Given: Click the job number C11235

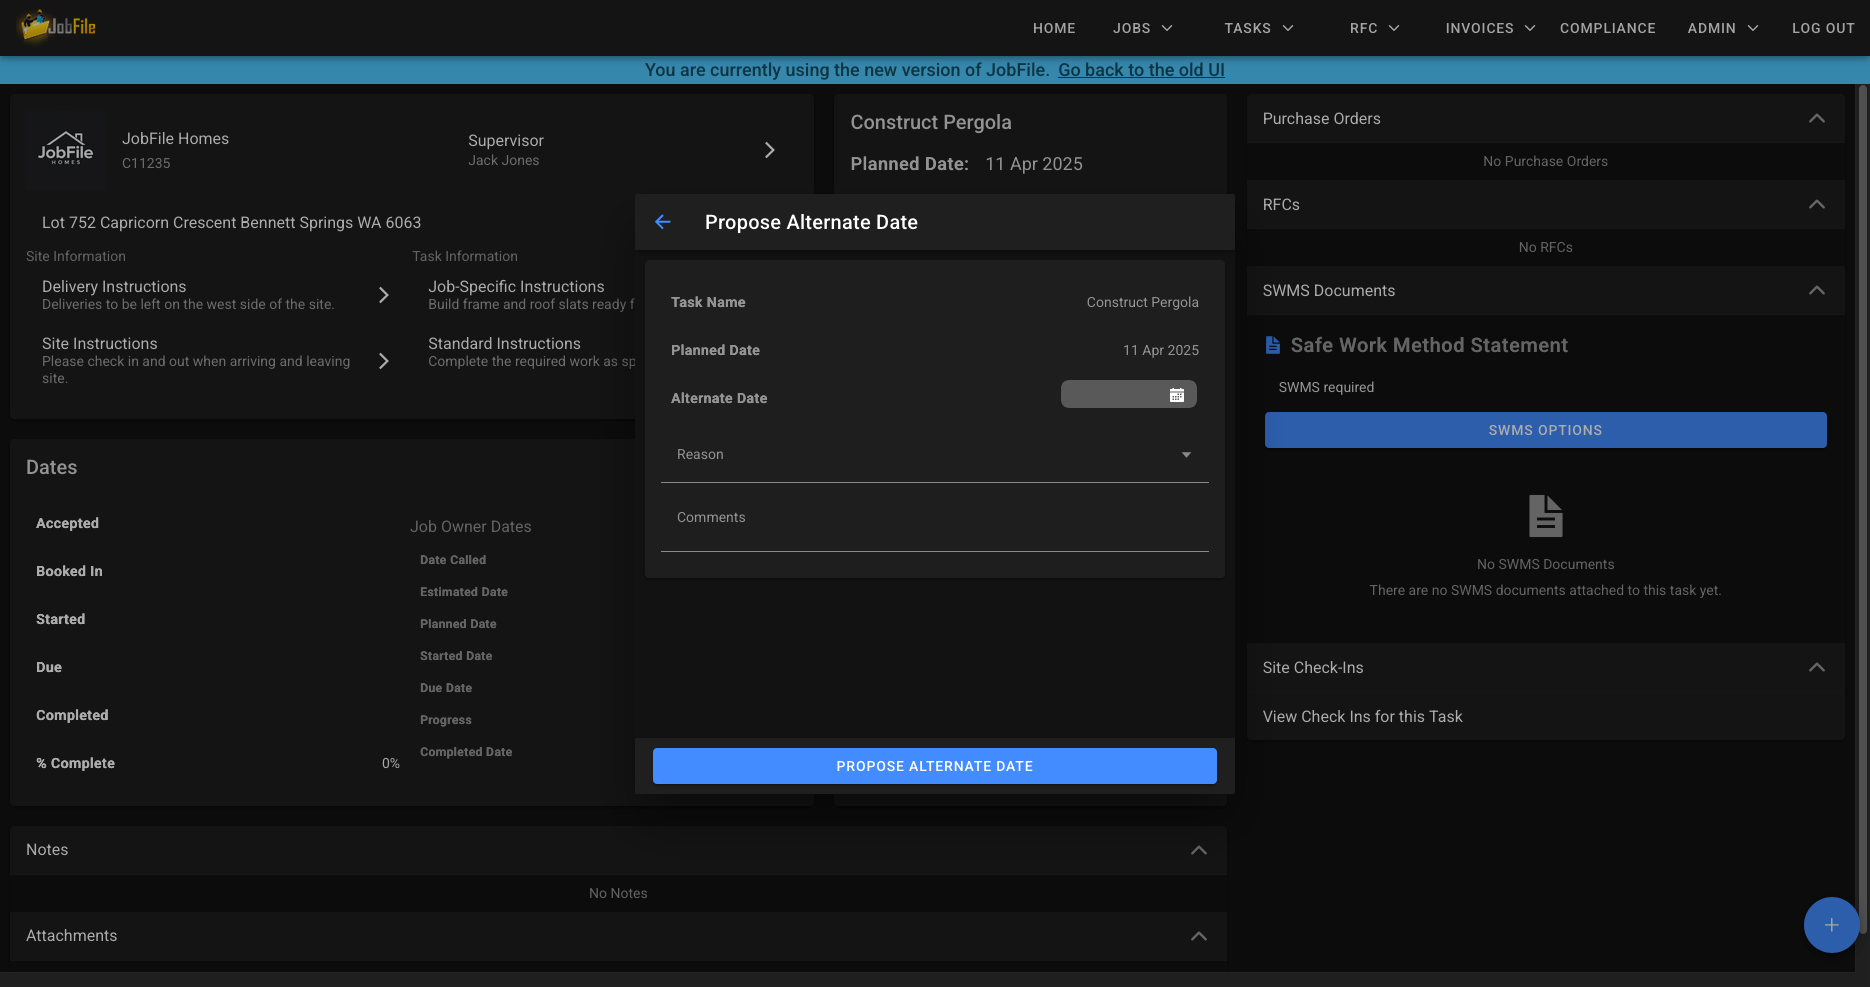Looking at the screenshot, I should pos(146,163).
